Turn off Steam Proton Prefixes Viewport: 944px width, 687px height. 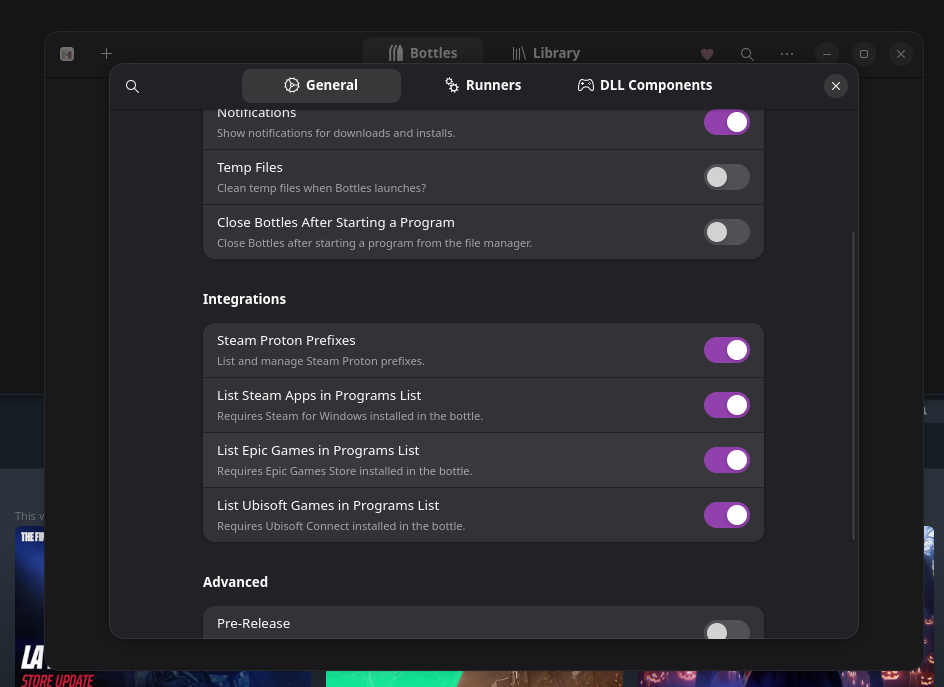pyautogui.click(x=726, y=350)
